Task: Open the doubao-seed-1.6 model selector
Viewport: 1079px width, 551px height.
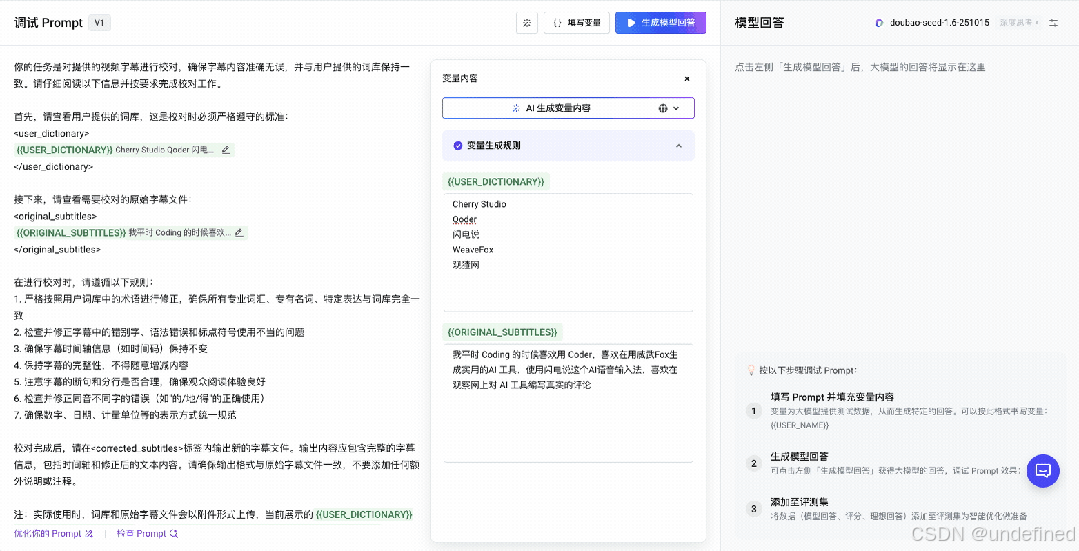Action: pos(939,23)
